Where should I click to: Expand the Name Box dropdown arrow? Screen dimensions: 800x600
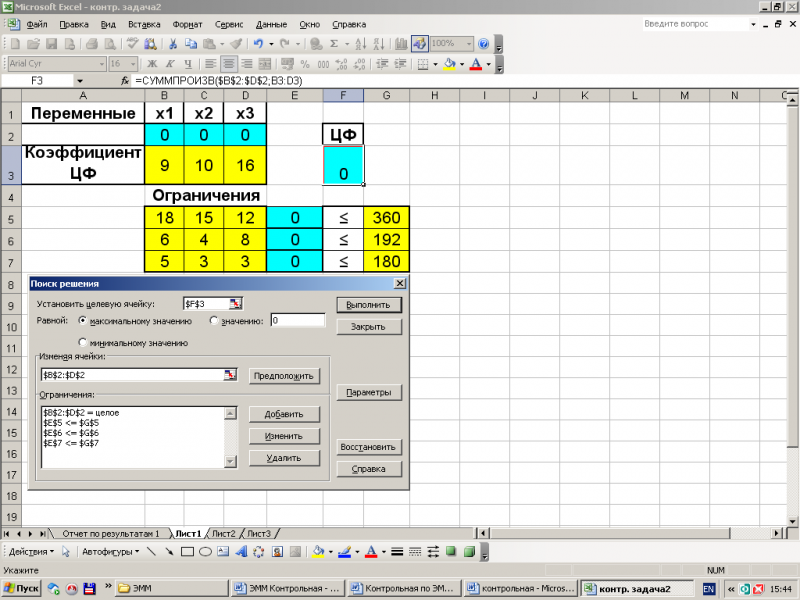[x=80, y=81]
